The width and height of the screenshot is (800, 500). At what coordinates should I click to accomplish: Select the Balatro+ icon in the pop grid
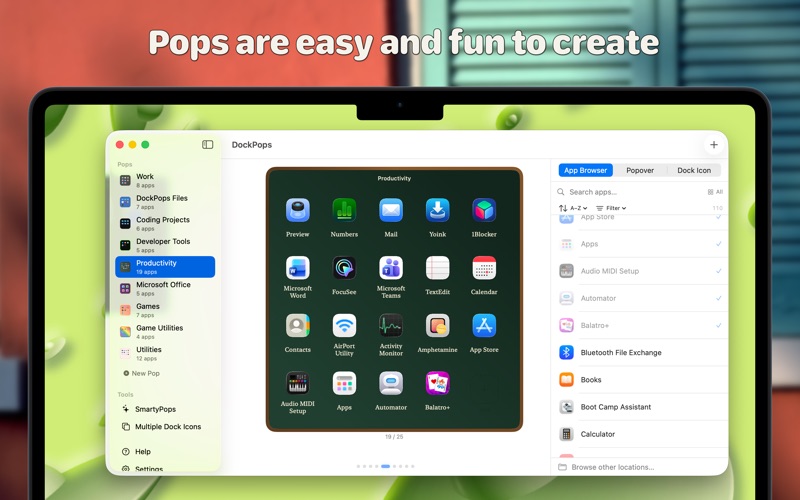437,383
